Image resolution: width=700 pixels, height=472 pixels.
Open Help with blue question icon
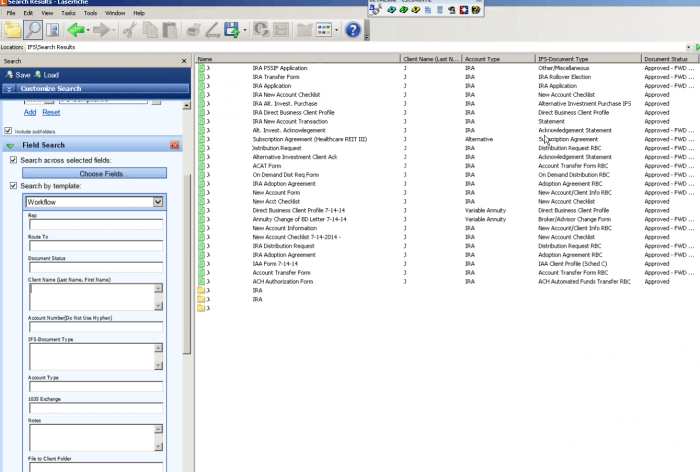tap(353, 30)
